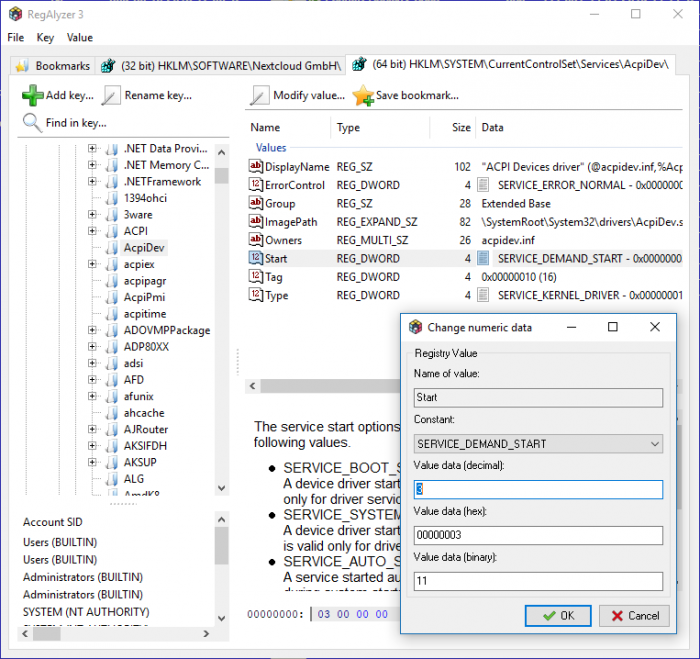
Task: Click the AcpiDev folder icon in tree
Action: 112,248
